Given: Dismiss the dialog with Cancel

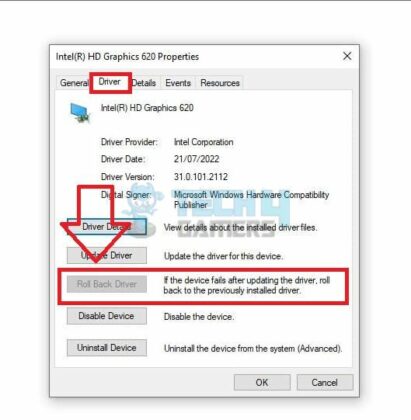Looking at the screenshot, I should coord(325,382).
